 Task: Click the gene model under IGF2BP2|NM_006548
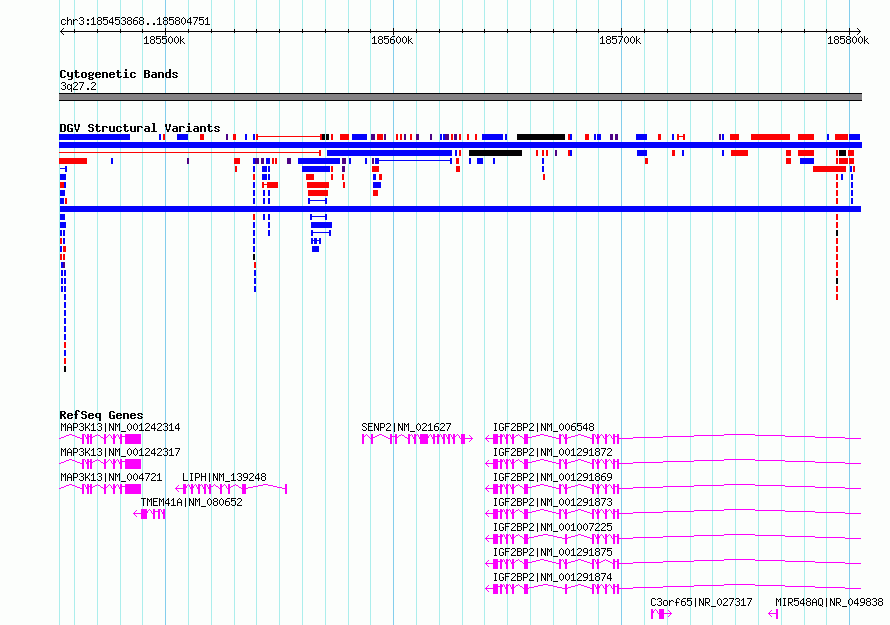(673, 438)
